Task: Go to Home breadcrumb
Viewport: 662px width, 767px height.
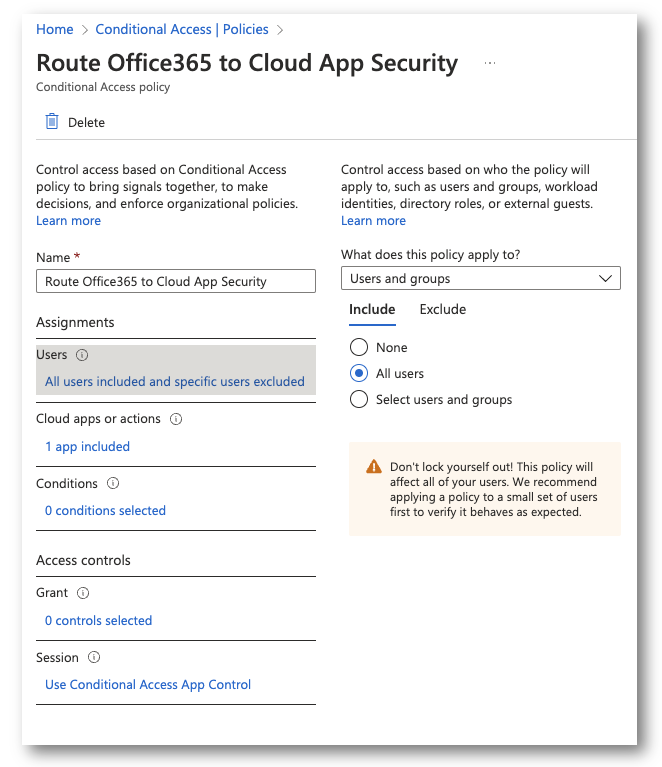Action: coord(55,29)
